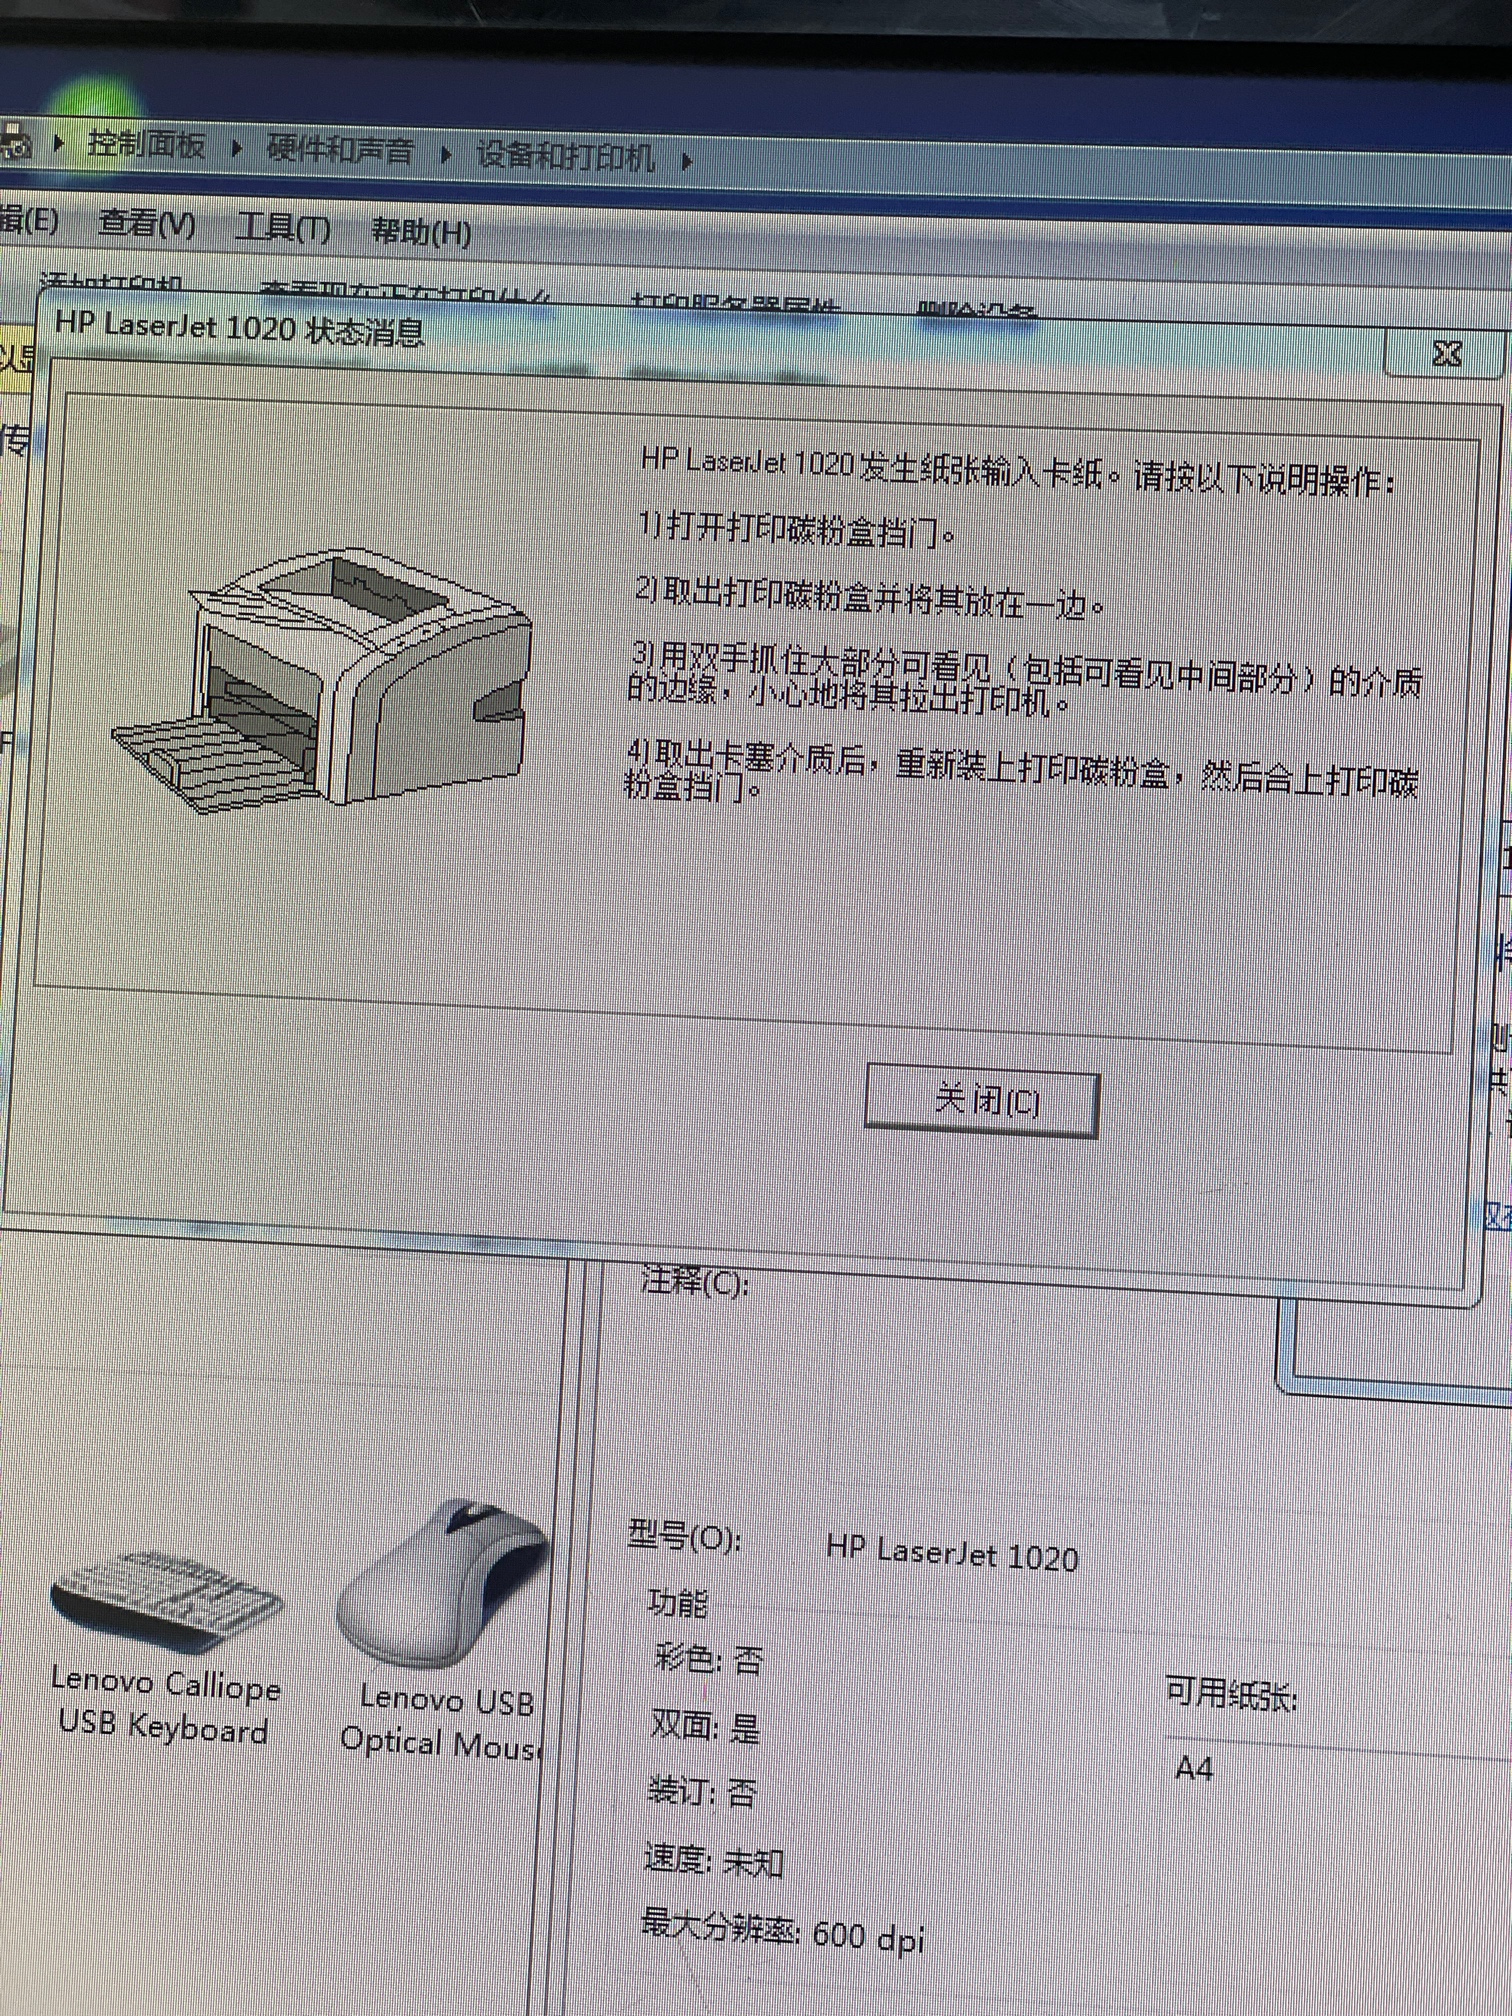Expand the breadcrumb arrow before 控制面板
This screenshot has width=1512, height=2016.
pyautogui.click(x=59, y=143)
